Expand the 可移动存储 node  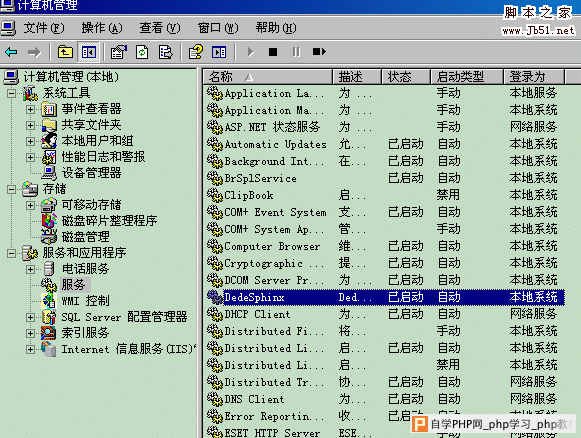[30, 205]
